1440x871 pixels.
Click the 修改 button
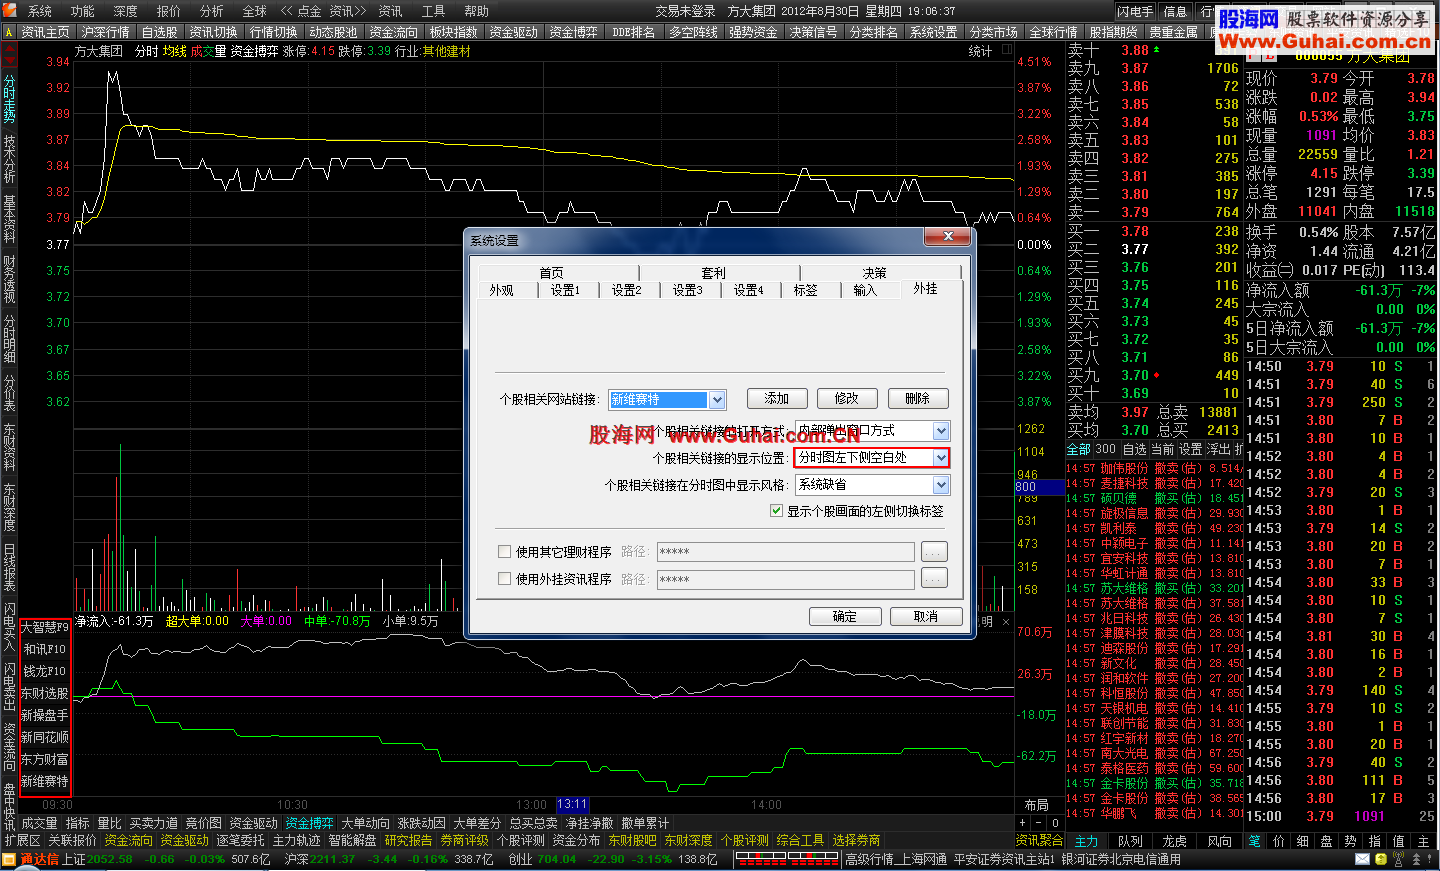point(847,398)
